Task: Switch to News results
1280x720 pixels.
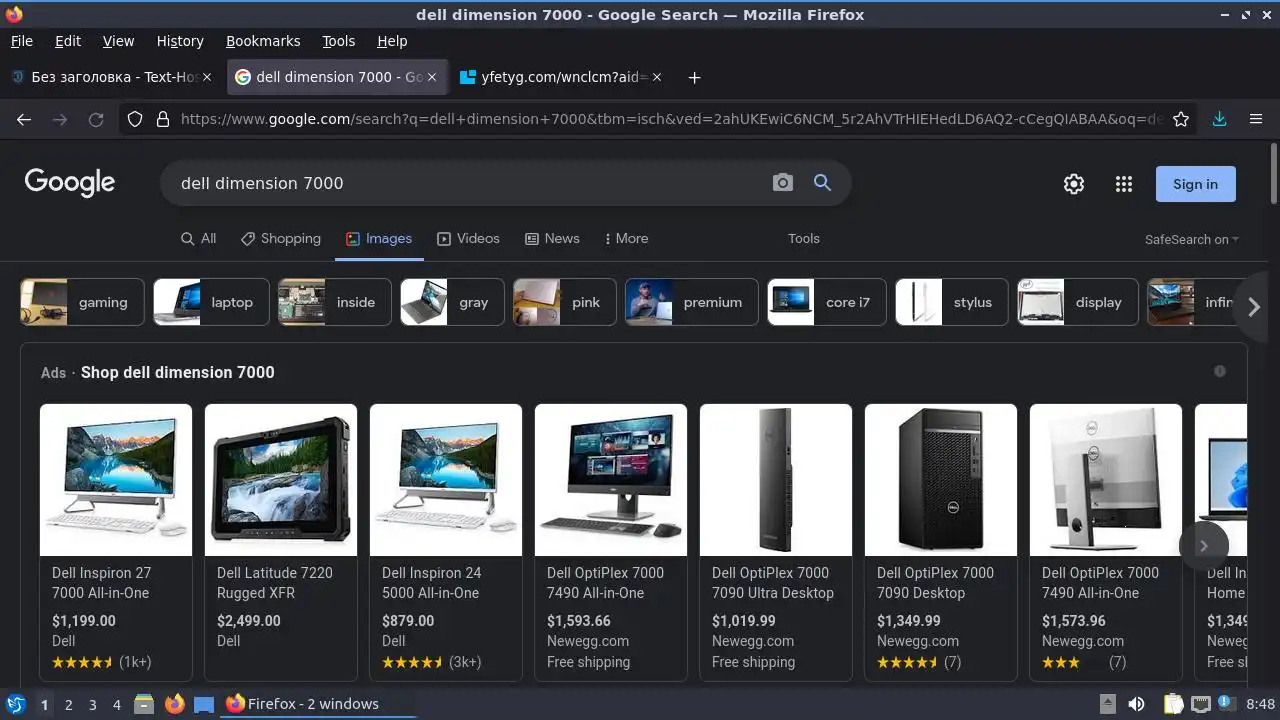Action: click(552, 238)
